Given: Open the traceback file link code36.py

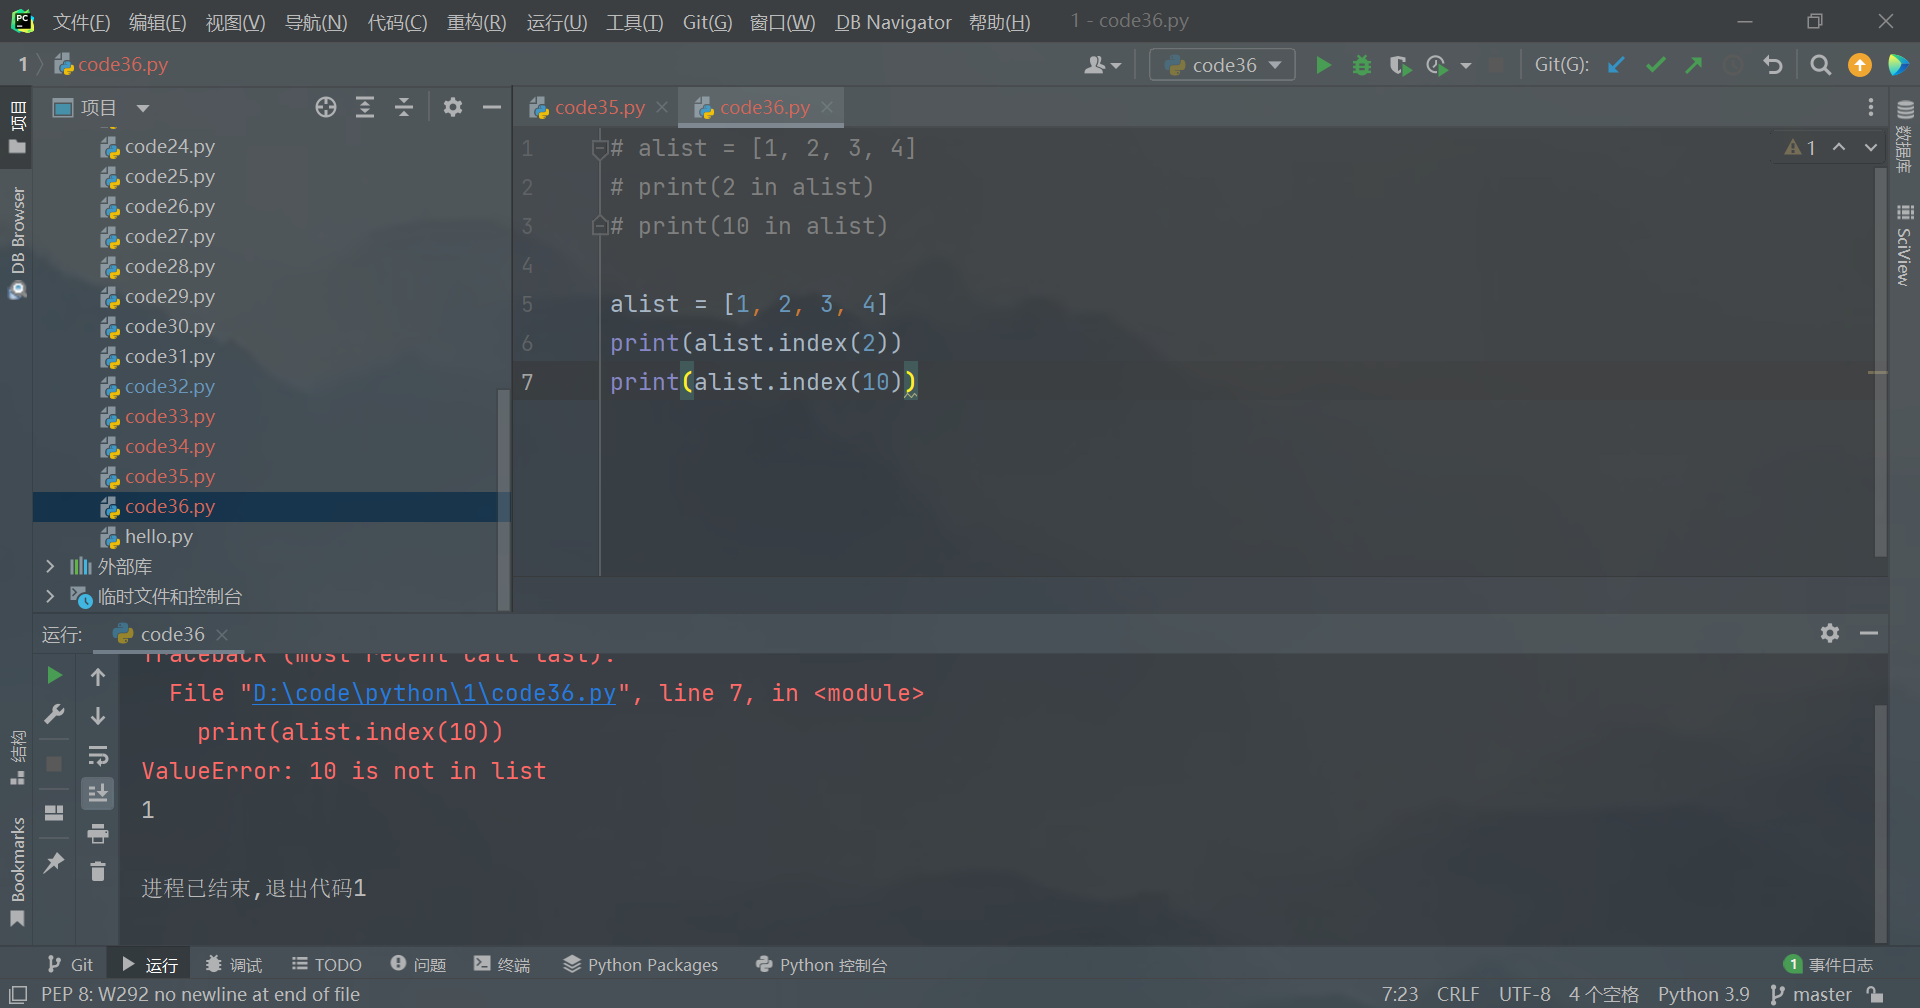Looking at the screenshot, I should [434, 693].
